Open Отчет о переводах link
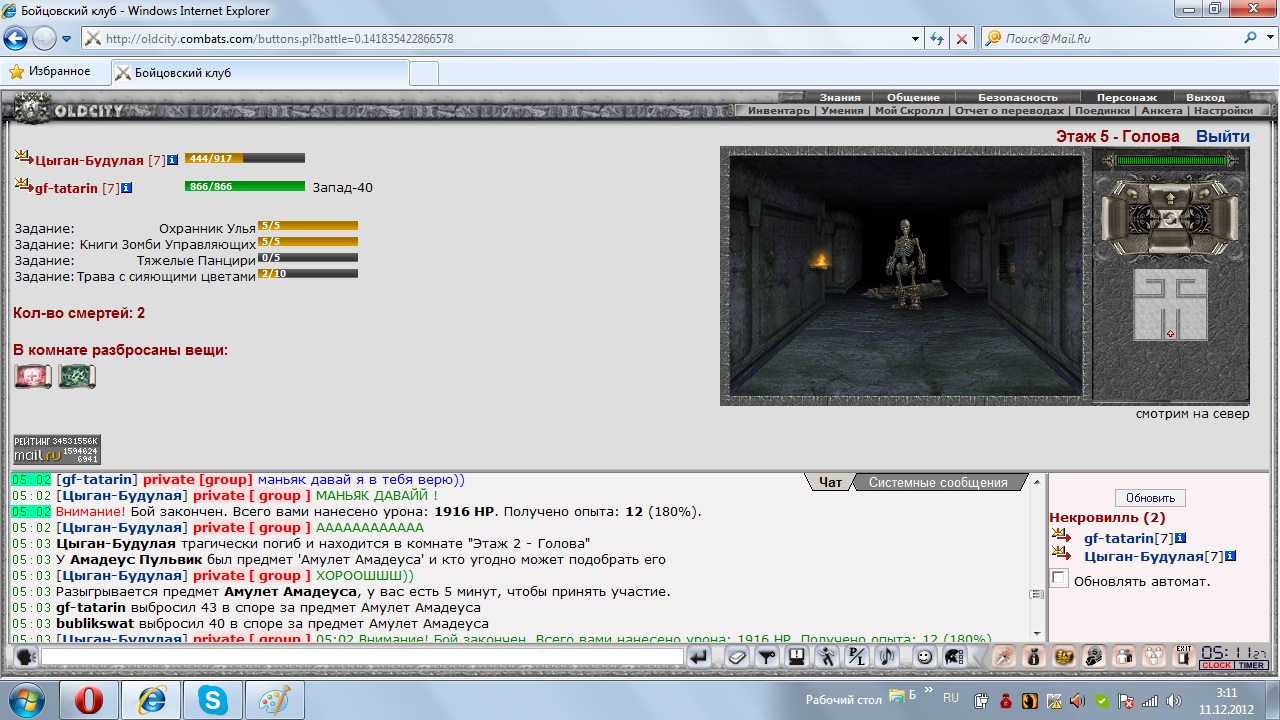The width and height of the screenshot is (1280, 720). click(x=1009, y=111)
